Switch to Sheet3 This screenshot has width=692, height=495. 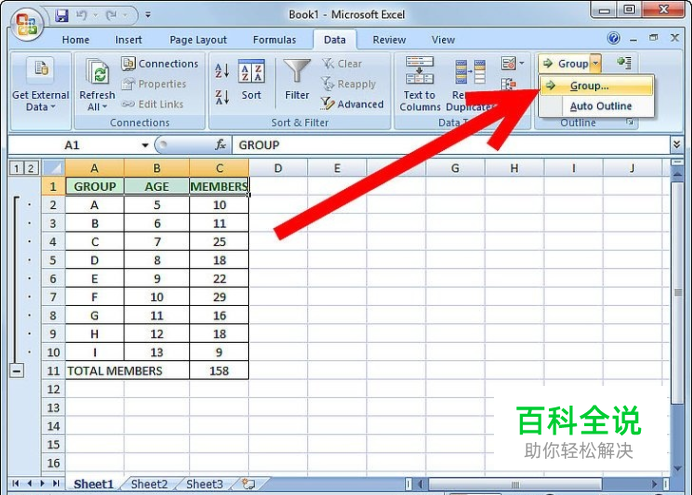[204, 484]
